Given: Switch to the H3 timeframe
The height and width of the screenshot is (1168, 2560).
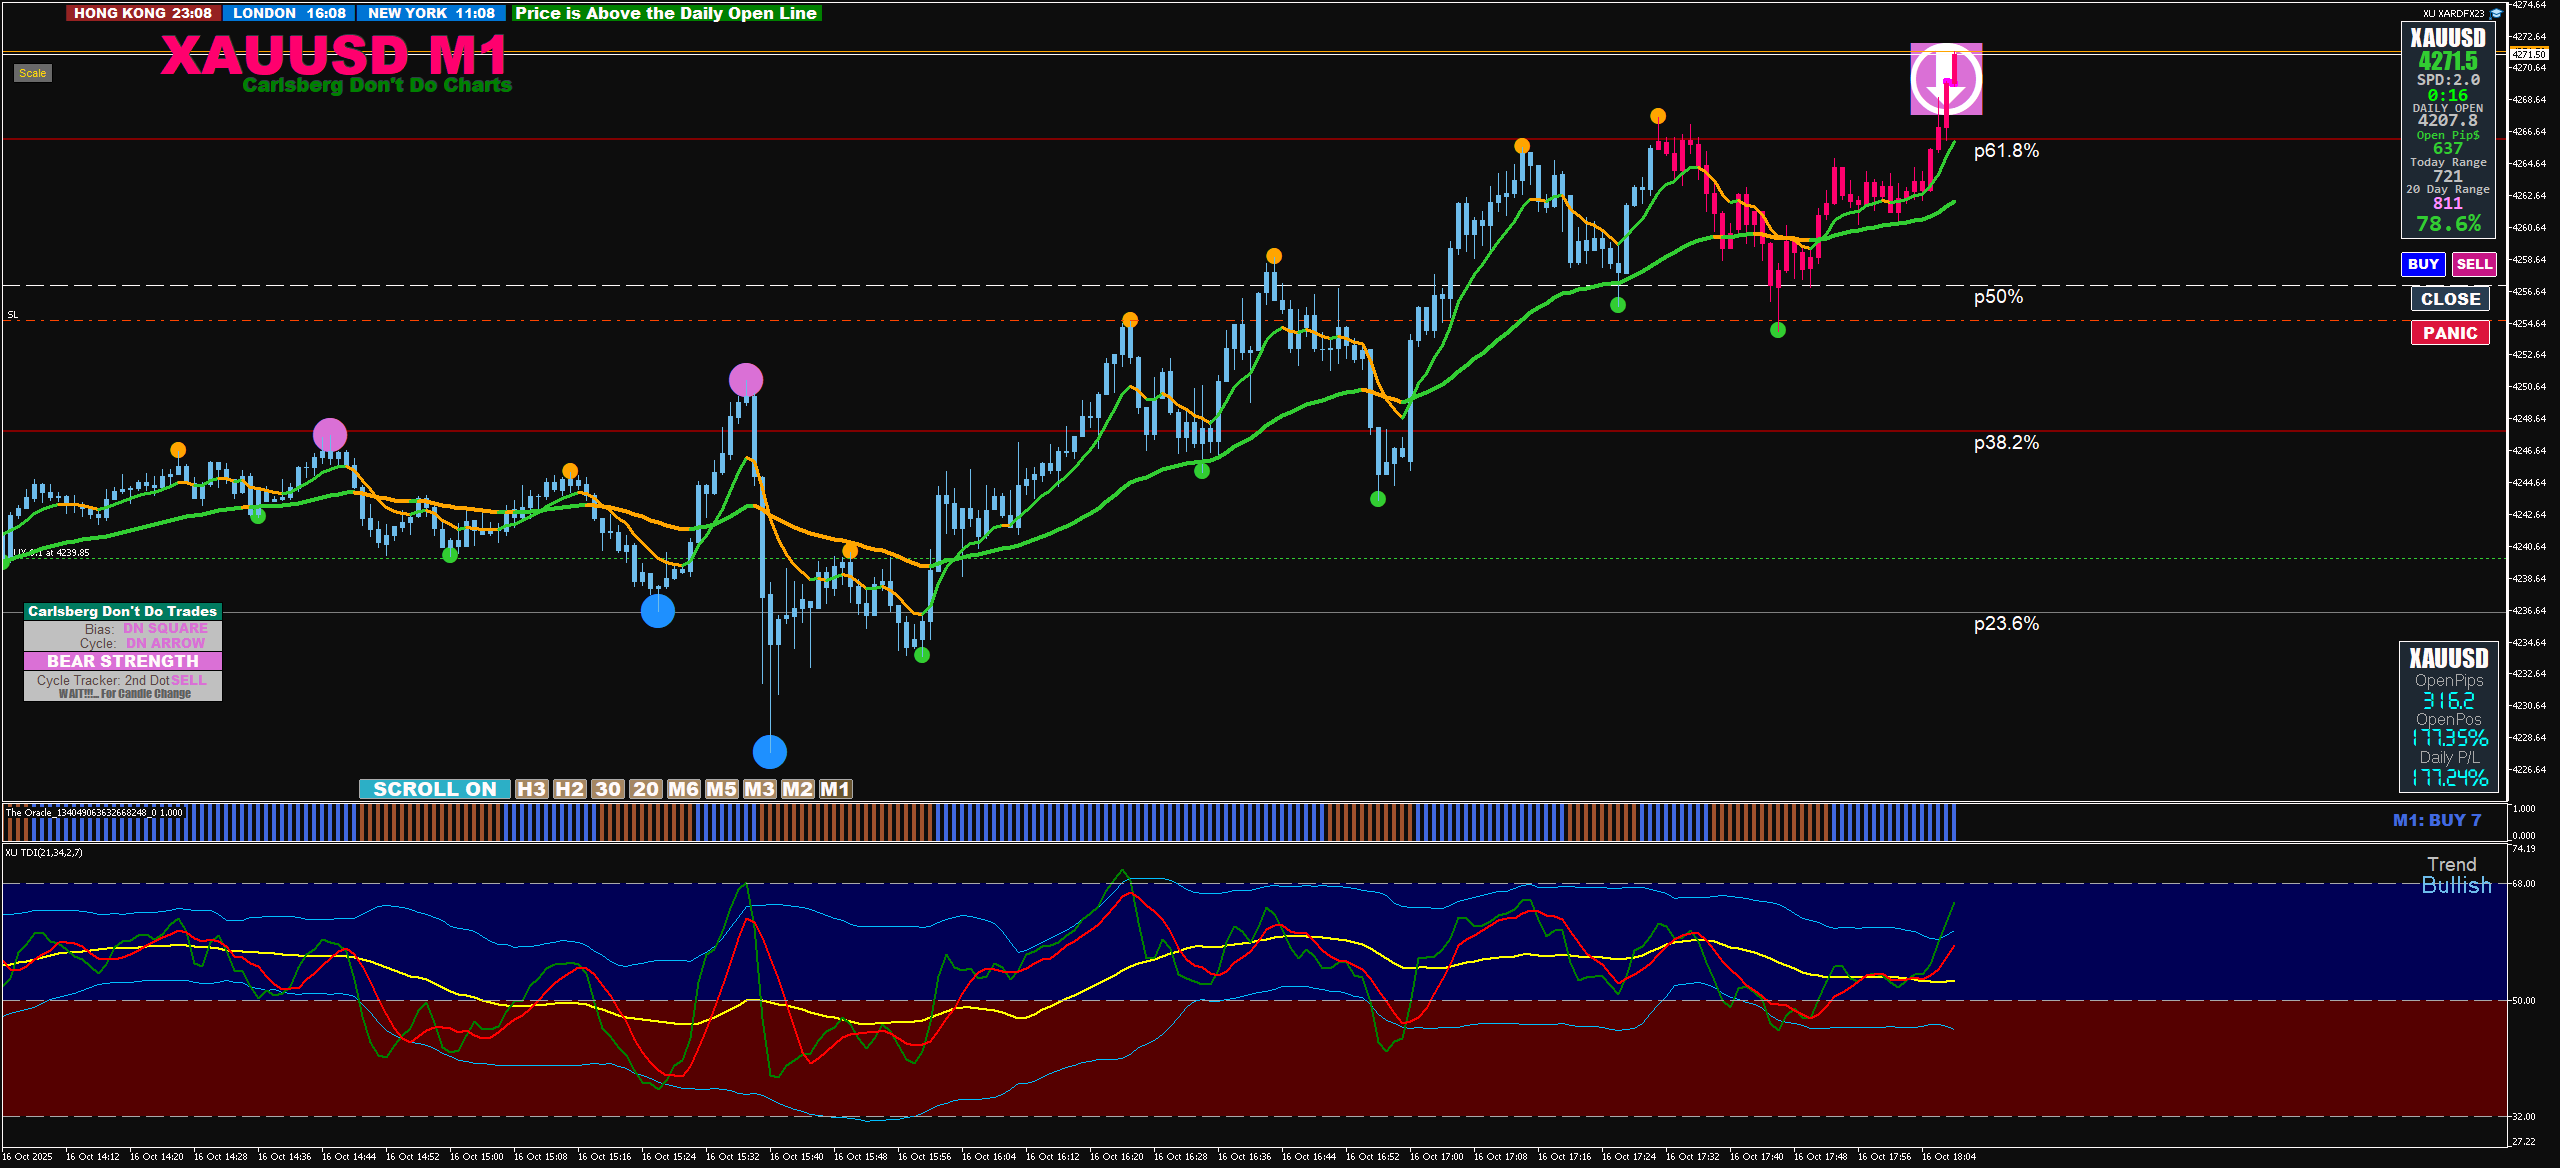Looking at the screenshot, I should tap(531, 789).
